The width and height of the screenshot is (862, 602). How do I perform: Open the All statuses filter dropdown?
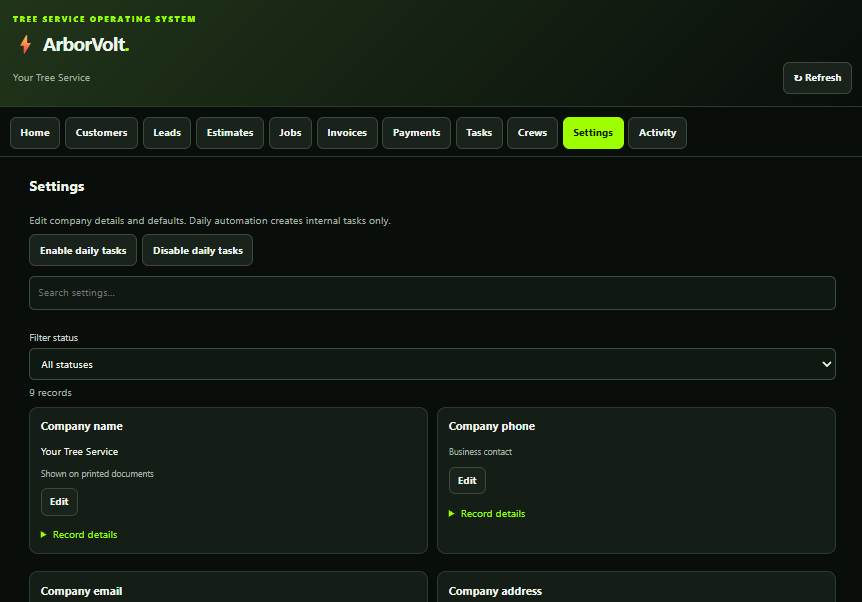point(432,364)
